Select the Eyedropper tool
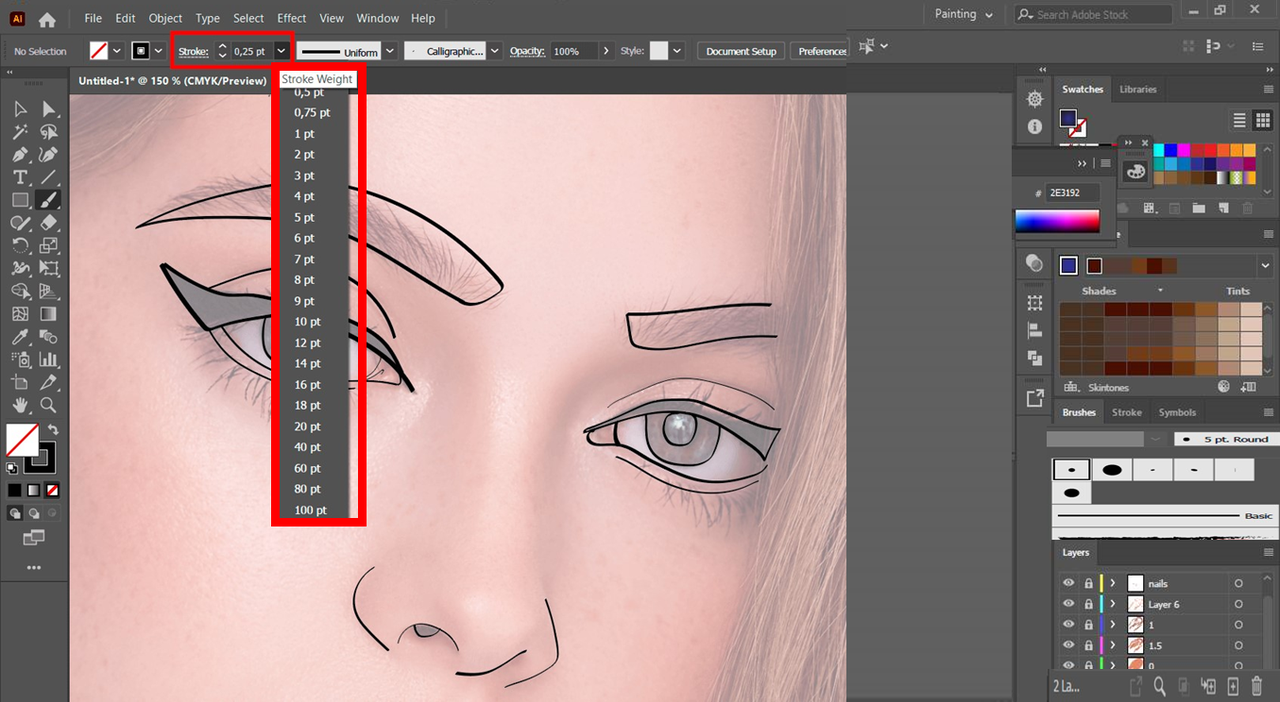The image size is (1280, 702). pyautogui.click(x=20, y=337)
